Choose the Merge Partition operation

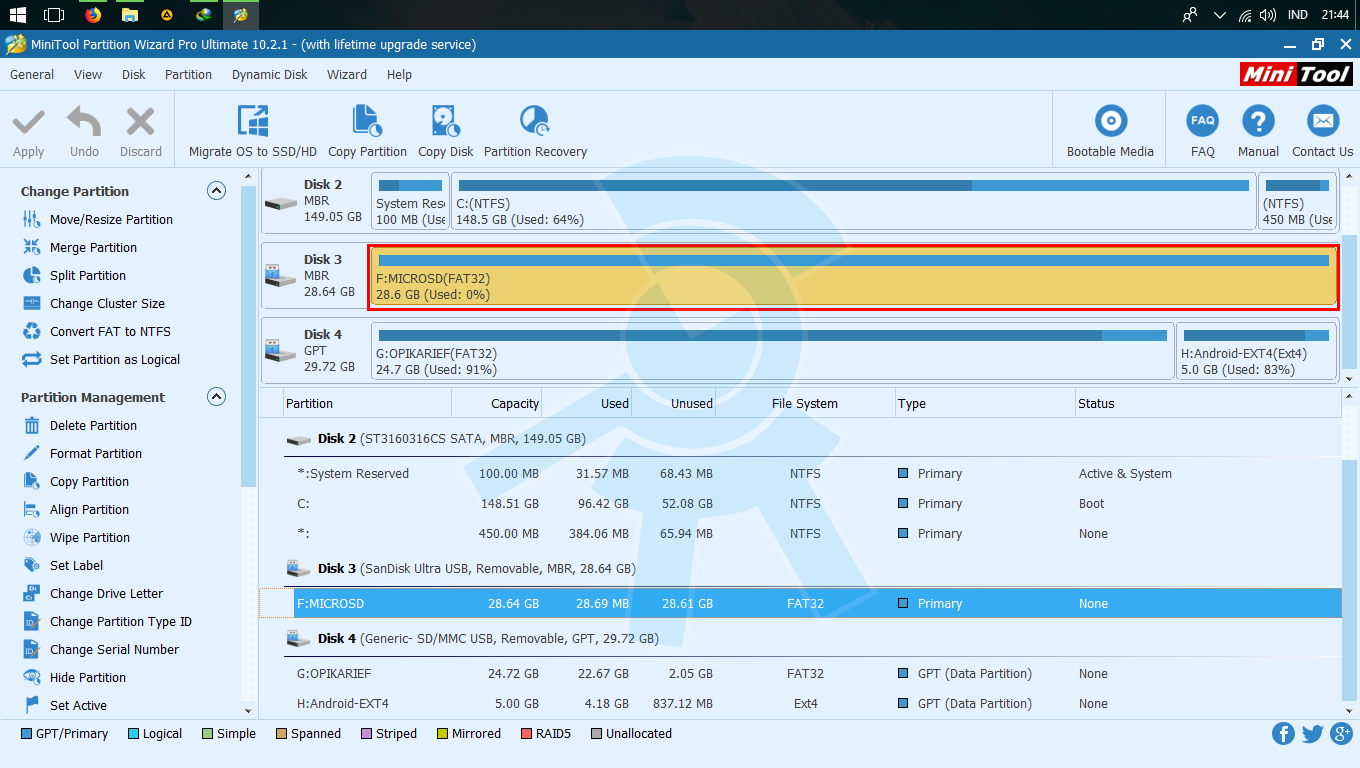point(93,247)
